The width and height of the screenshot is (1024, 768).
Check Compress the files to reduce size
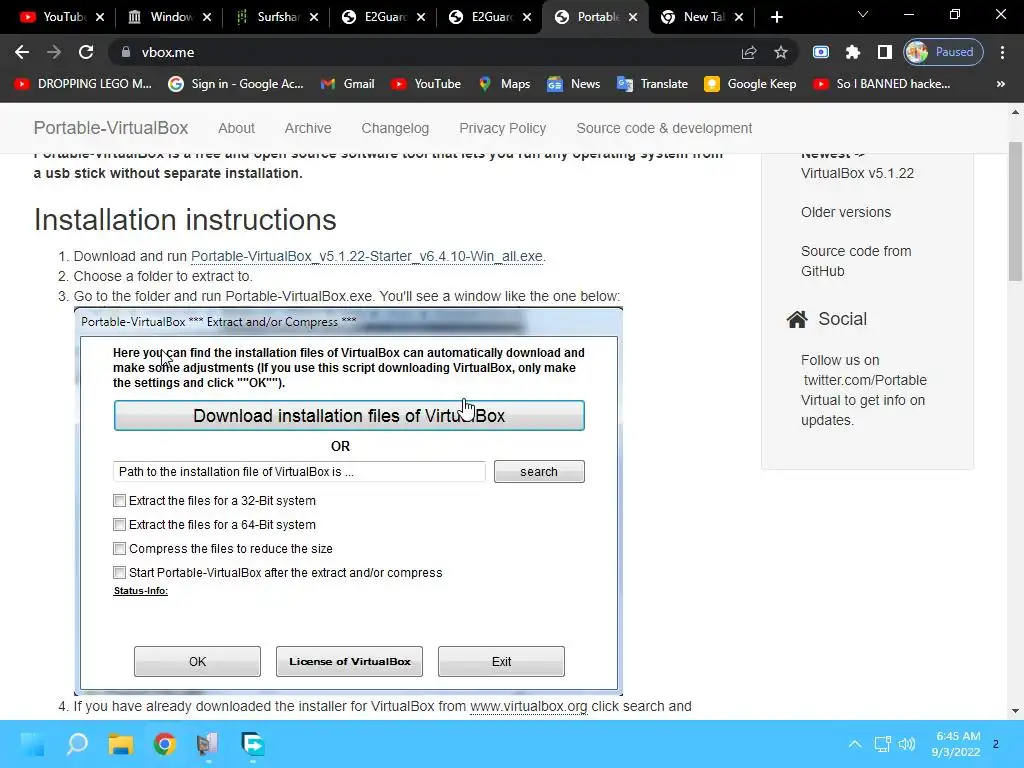pyautogui.click(x=119, y=549)
